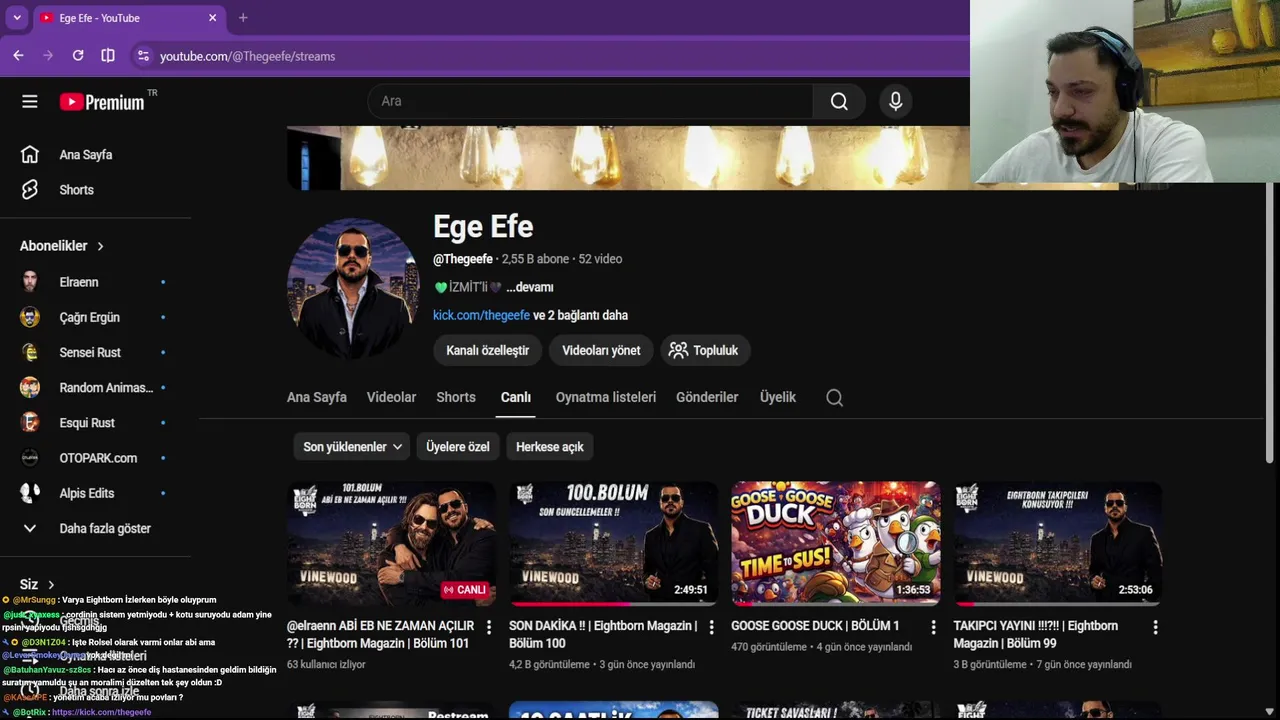The height and width of the screenshot is (720, 1280).
Task: Open 100.BOLUM video thumbnail
Action: (613, 543)
